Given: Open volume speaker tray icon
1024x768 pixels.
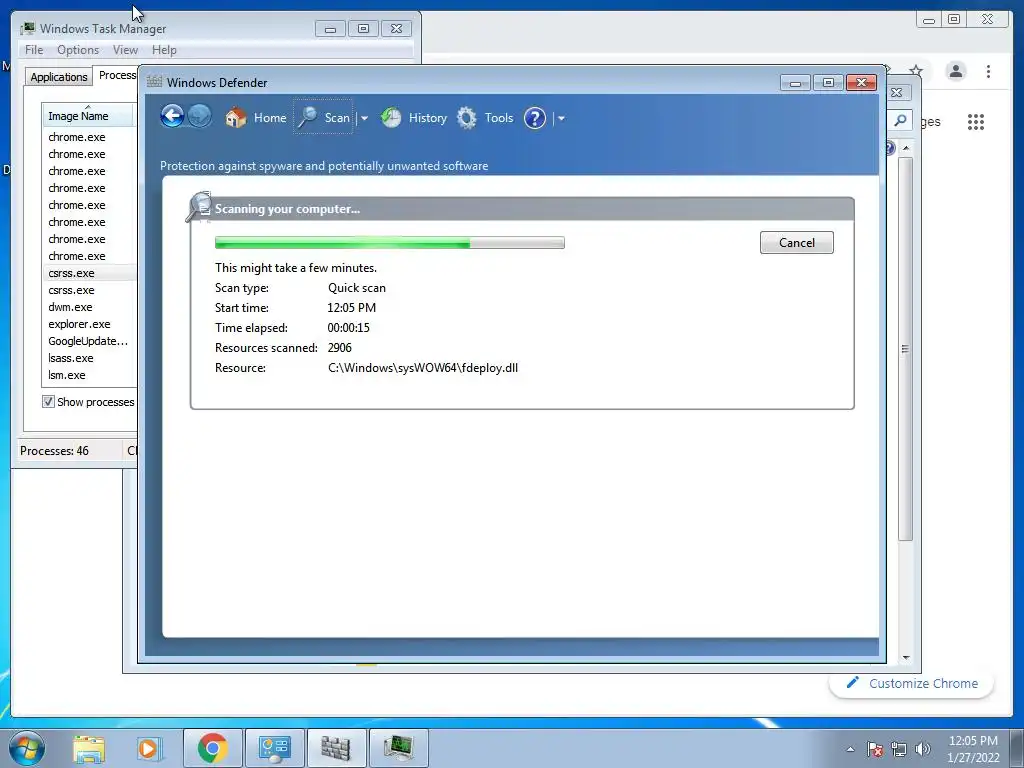Looking at the screenshot, I should [923, 748].
